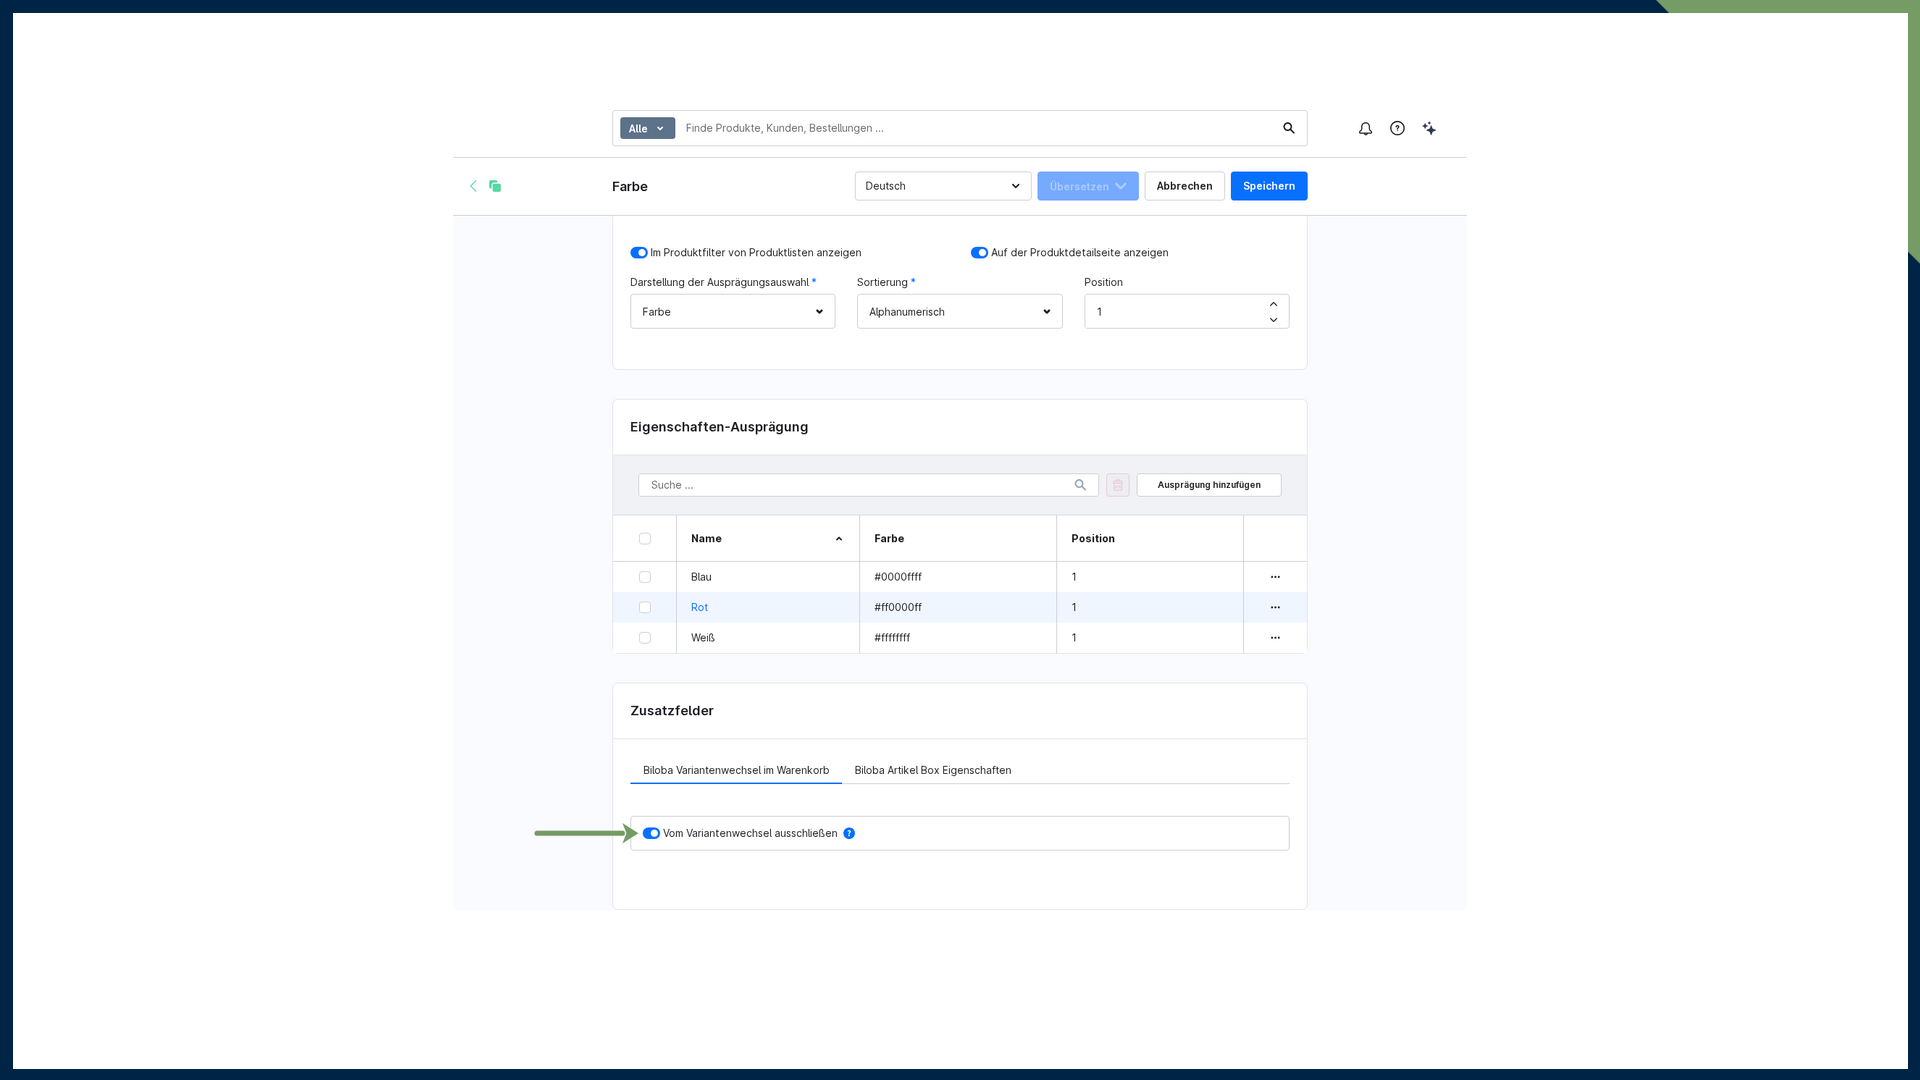Check the select-all checkbox in table header
Viewport: 1920px width, 1080px height.
click(645, 539)
